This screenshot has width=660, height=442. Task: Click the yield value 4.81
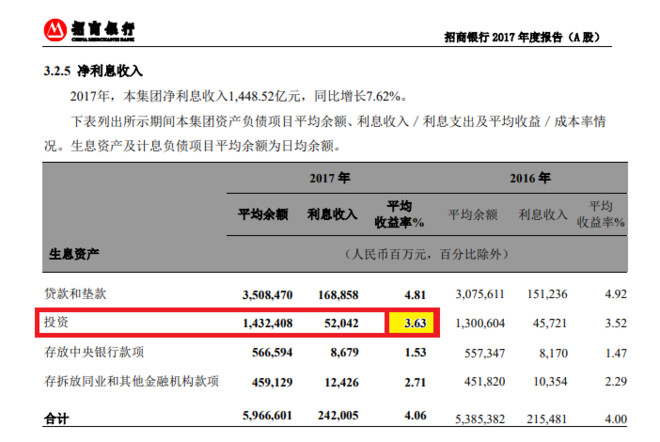pyautogui.click(x=415, y=295)
